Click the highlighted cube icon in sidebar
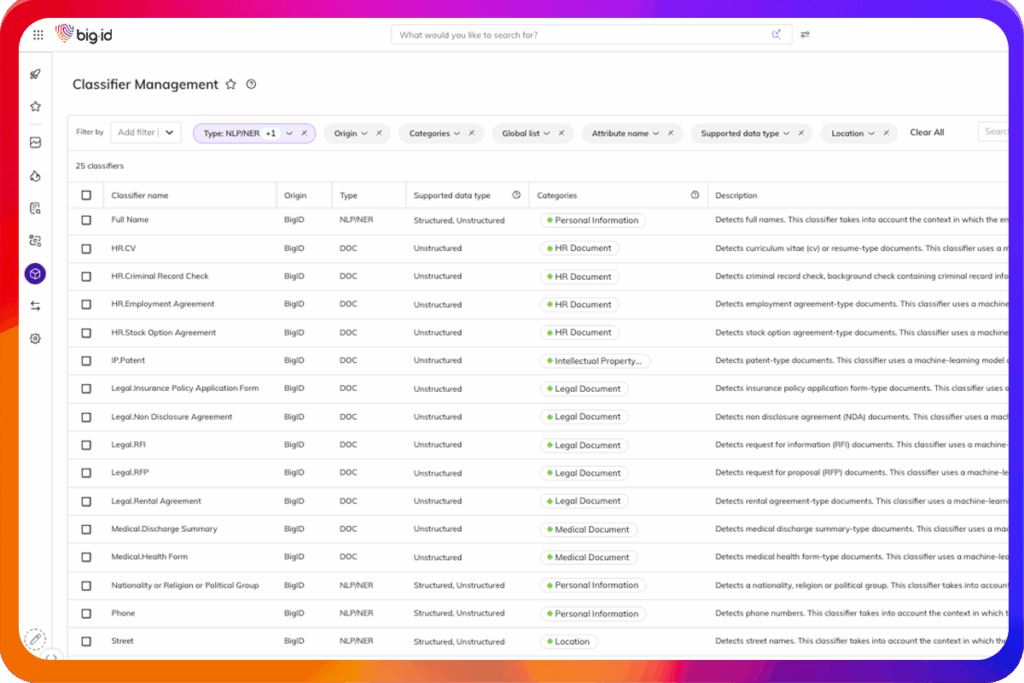This screenshot has height=683, width=1024. [35, 273]
